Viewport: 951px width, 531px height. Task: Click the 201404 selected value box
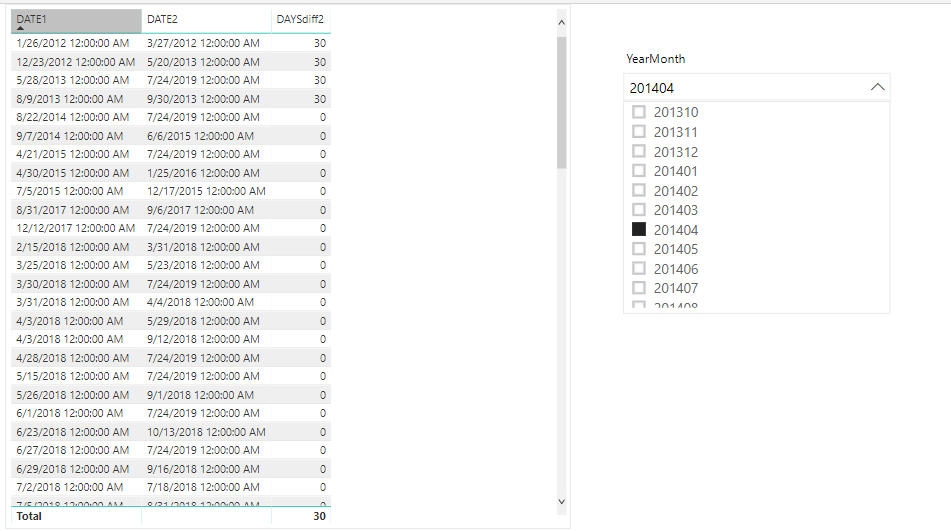756,88
